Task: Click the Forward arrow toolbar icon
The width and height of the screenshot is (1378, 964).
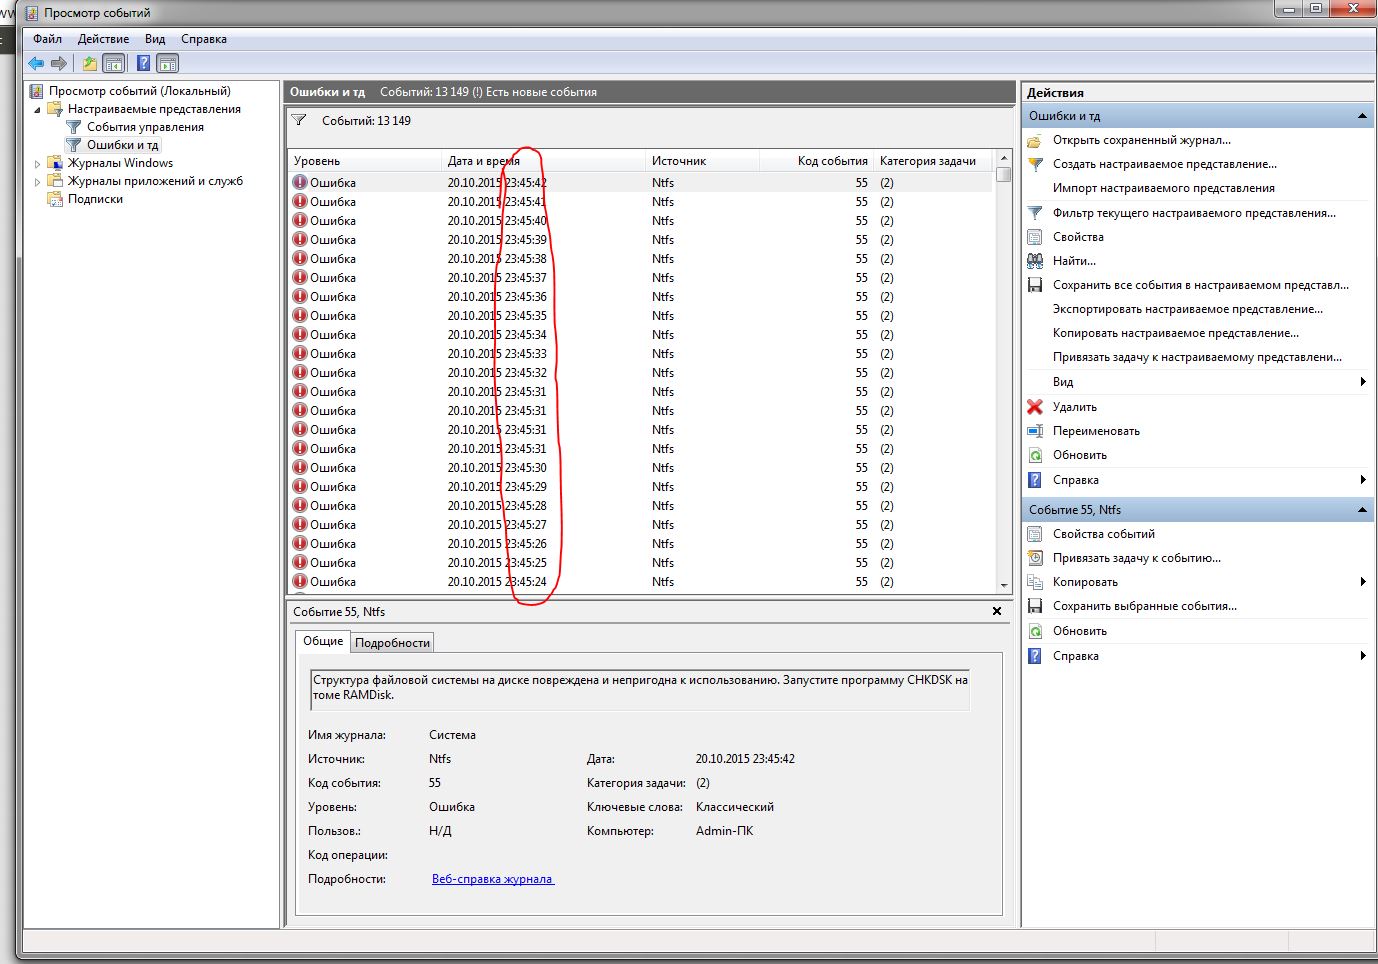Action: click(x=59, y=64)
